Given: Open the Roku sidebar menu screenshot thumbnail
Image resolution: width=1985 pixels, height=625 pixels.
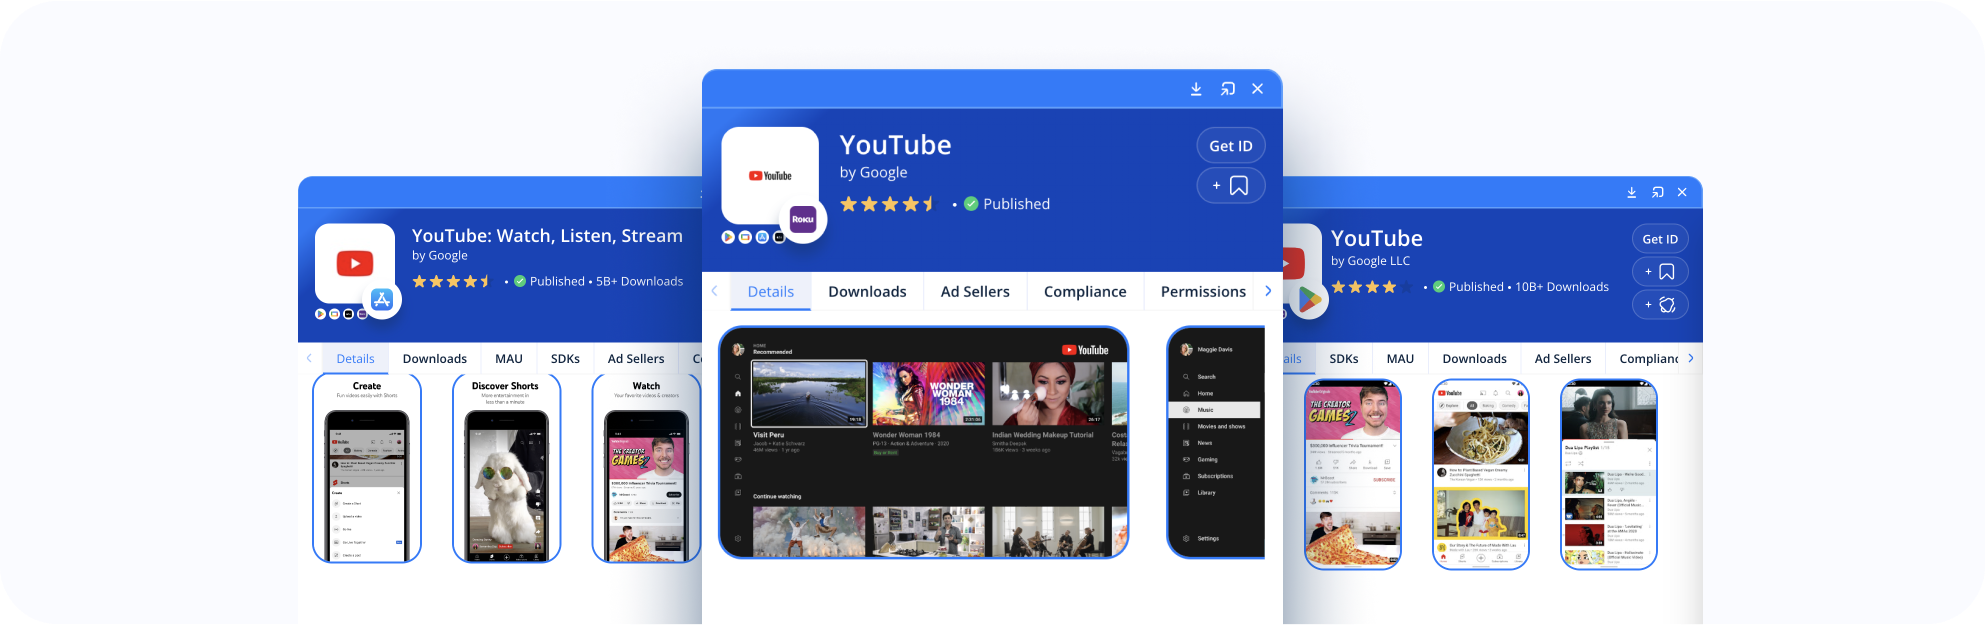Looking at the screenshot, I should (x=1216, y=442).
